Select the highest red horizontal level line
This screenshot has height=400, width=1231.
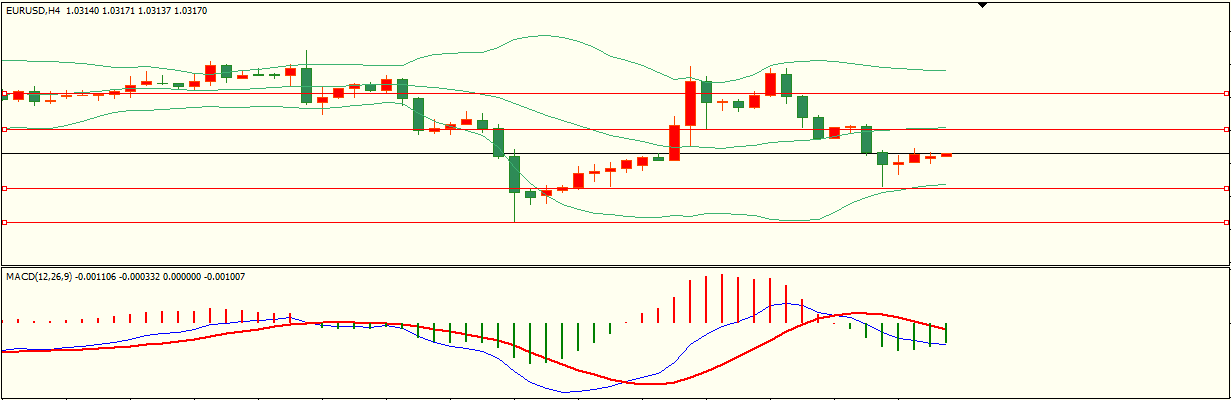(615, 93)
